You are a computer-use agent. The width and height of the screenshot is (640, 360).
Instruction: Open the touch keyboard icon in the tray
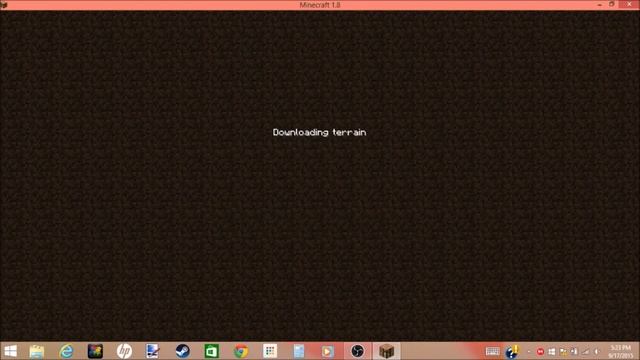(493, 351)
